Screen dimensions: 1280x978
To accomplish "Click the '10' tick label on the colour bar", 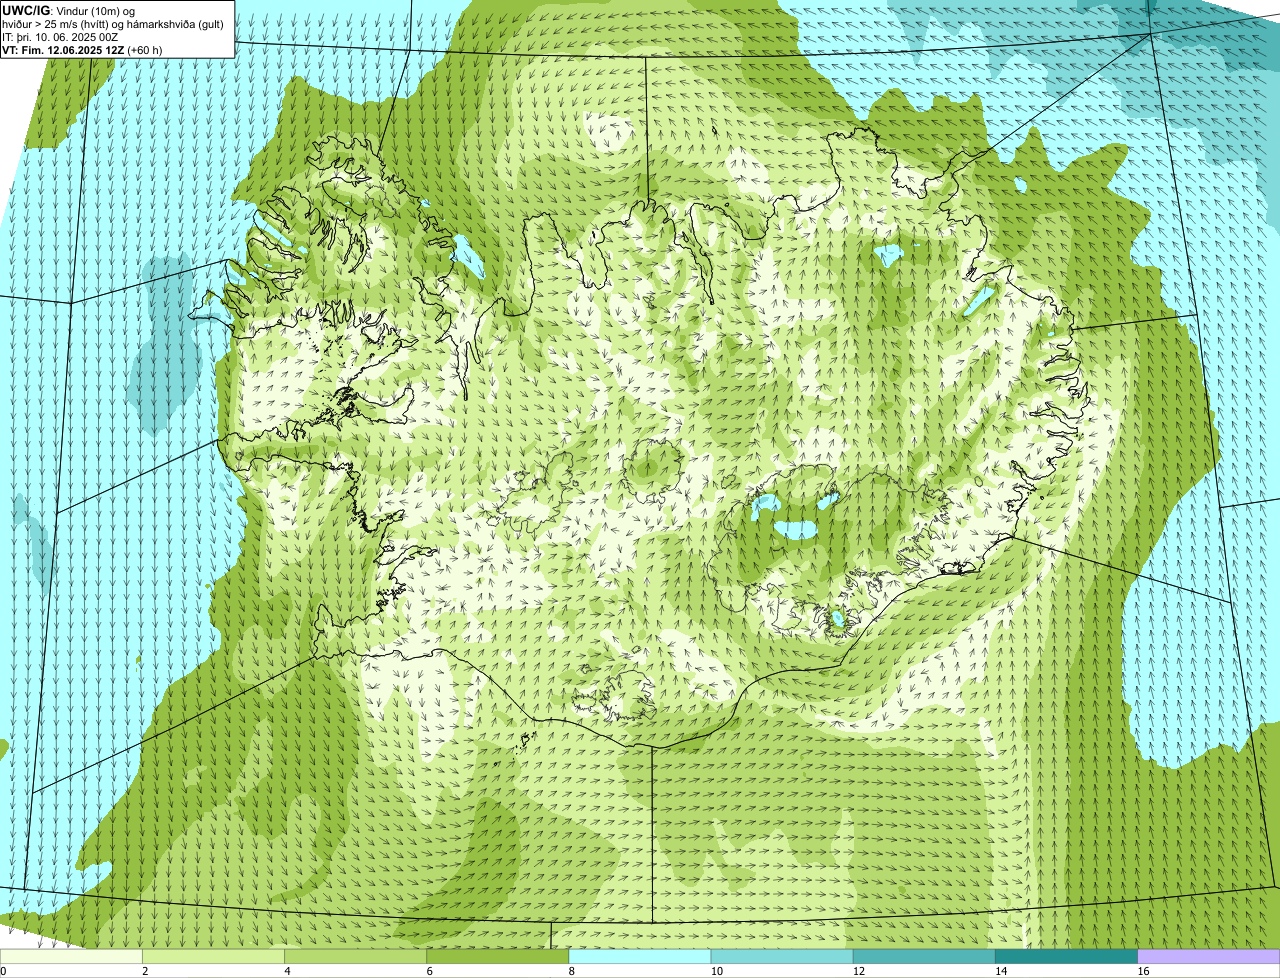I will 717,971.
